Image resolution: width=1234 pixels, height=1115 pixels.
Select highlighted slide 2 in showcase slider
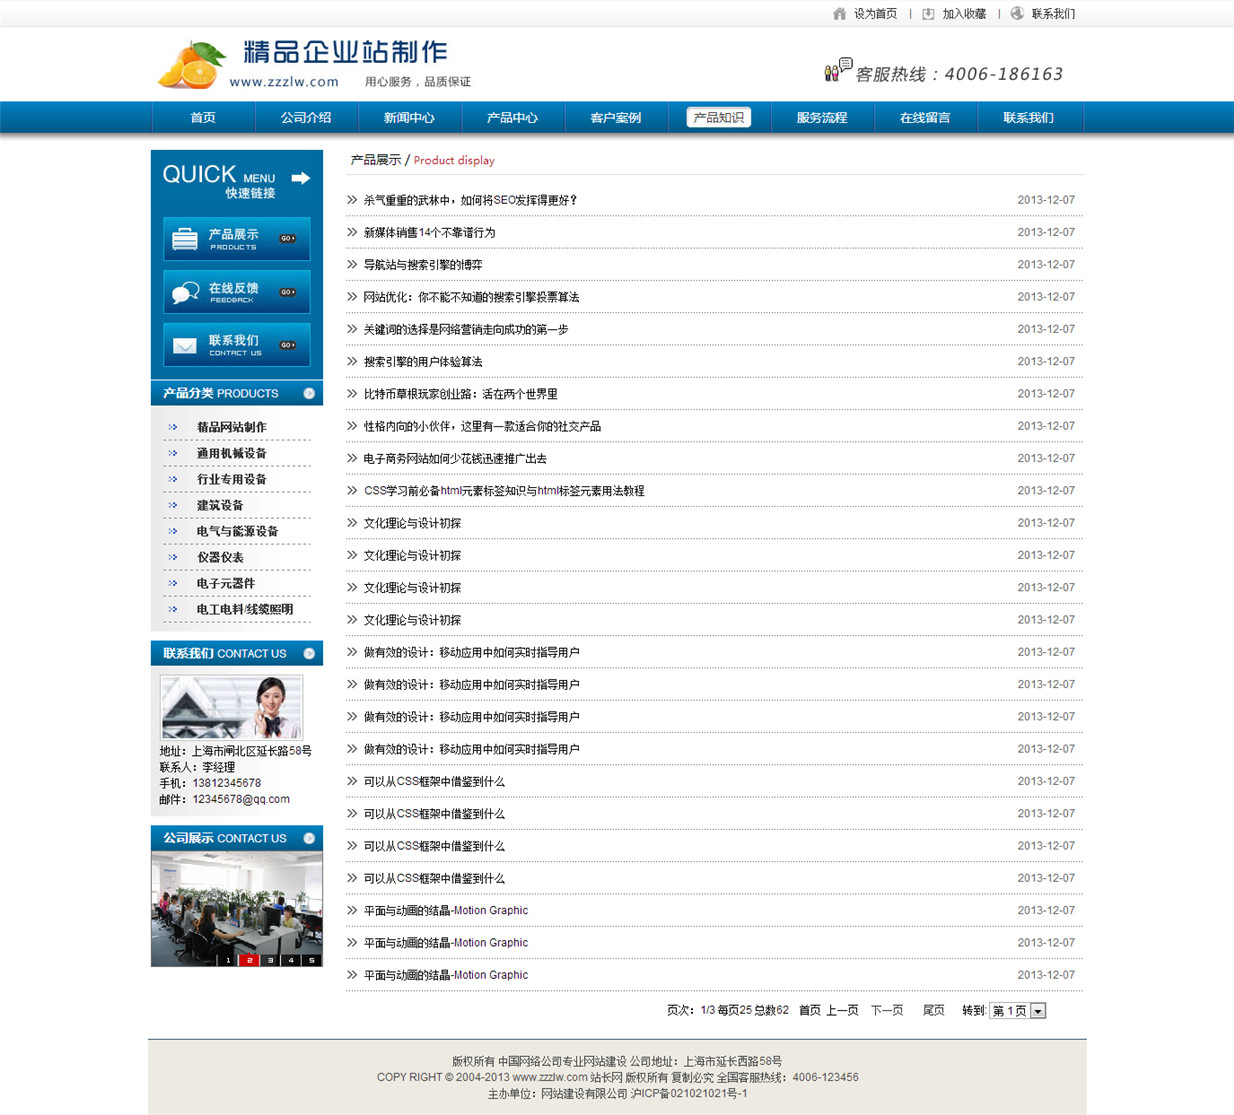(x=249, y=960)
